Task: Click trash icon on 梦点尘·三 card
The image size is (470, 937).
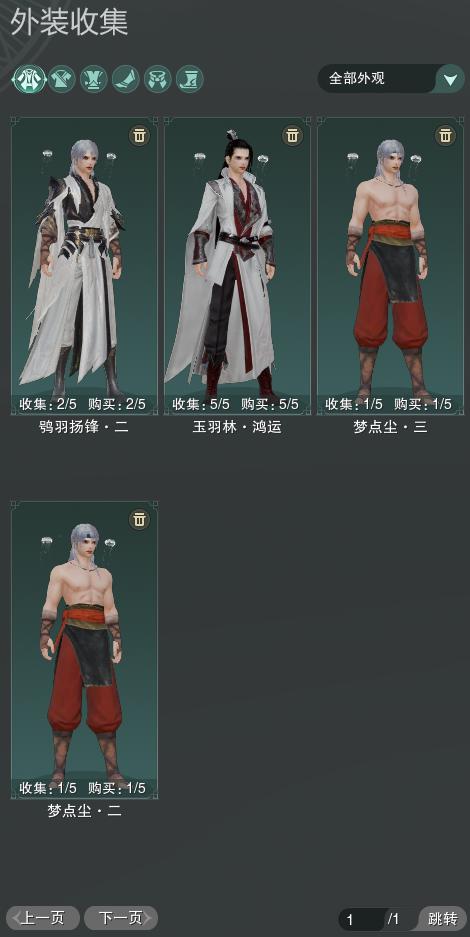Action: pos(446,136)
